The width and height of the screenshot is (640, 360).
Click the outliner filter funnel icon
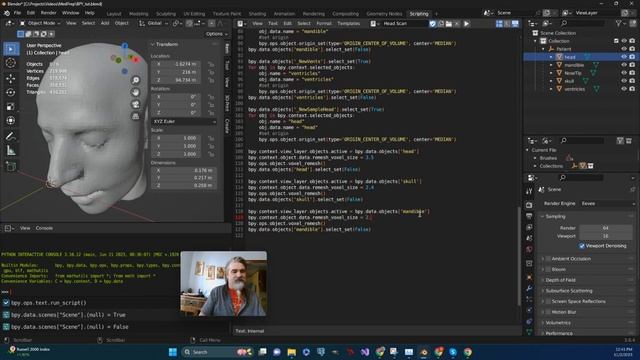point(619,24)
